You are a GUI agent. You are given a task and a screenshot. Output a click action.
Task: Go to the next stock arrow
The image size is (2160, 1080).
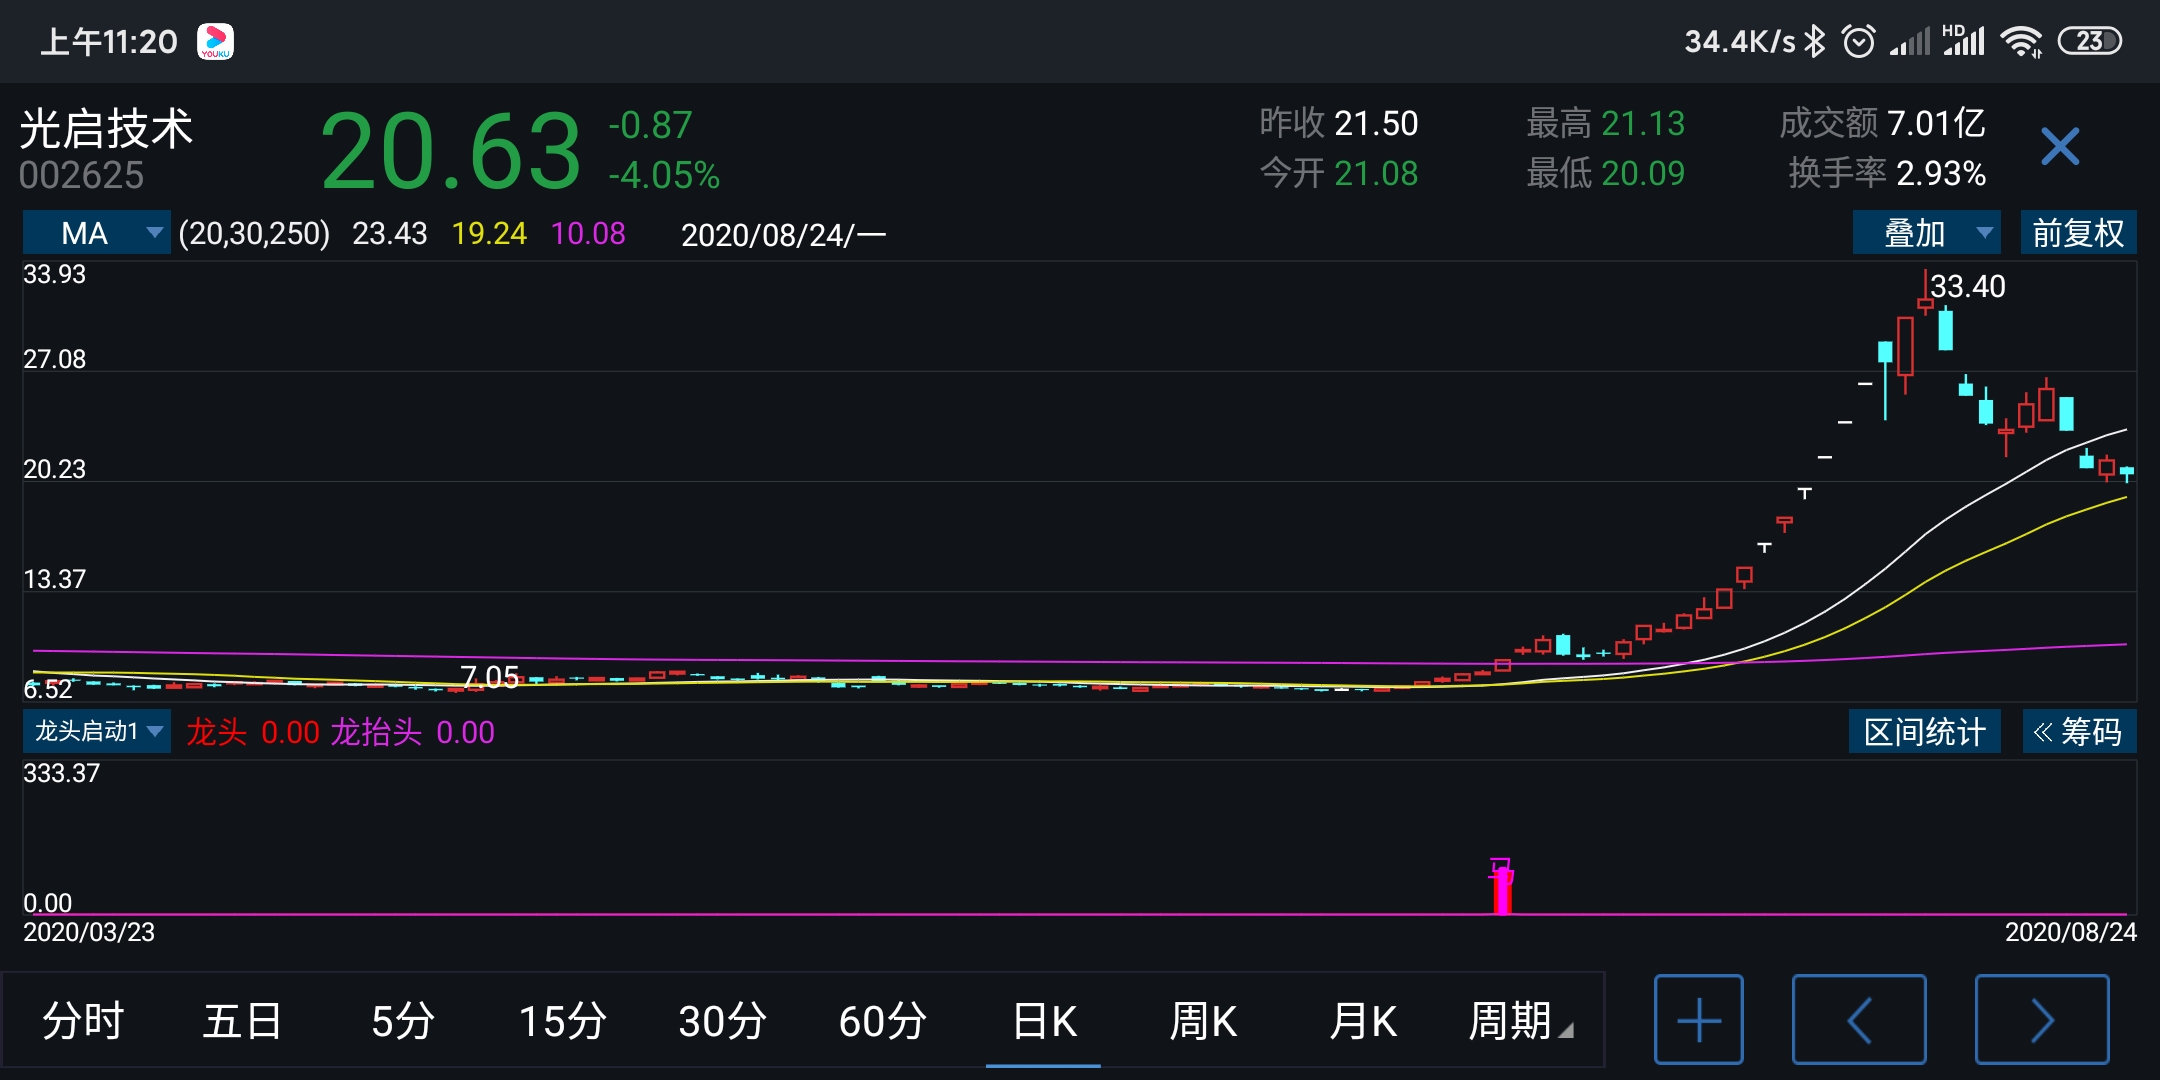2041,1020
